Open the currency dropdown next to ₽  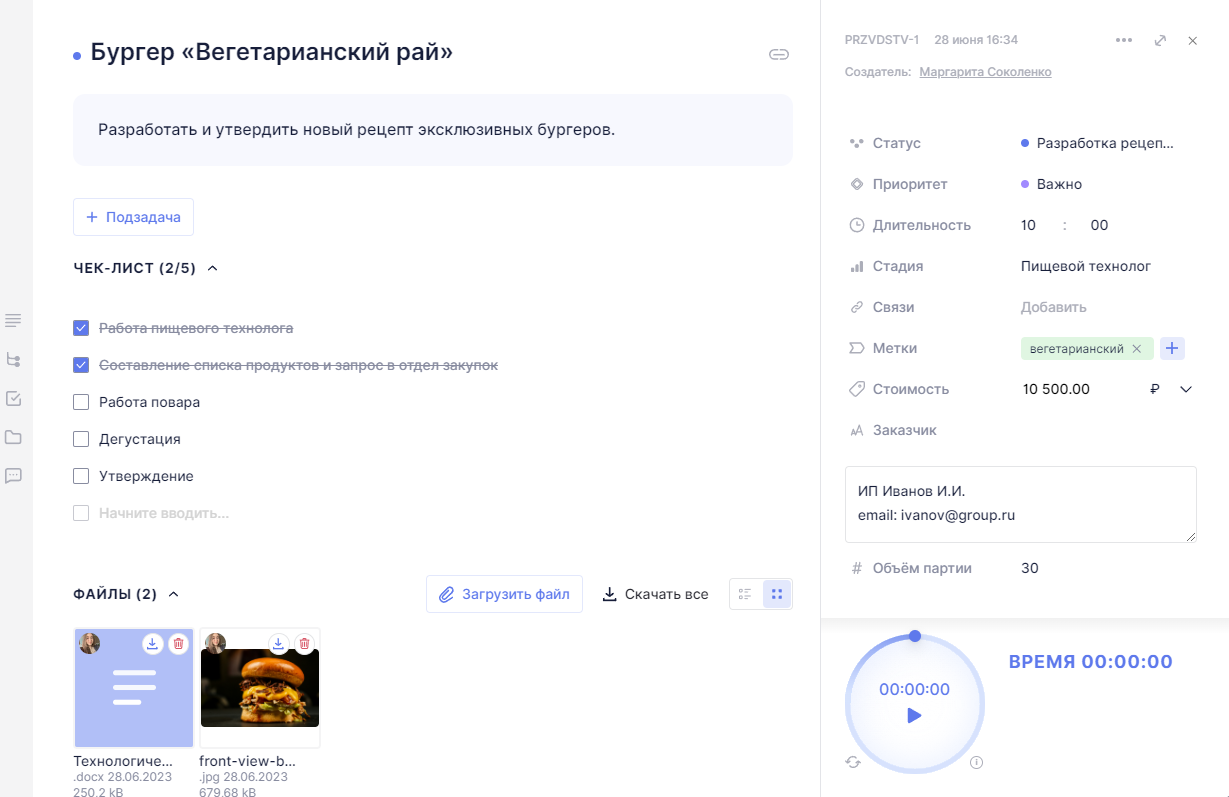click(x=1186, y=389)
